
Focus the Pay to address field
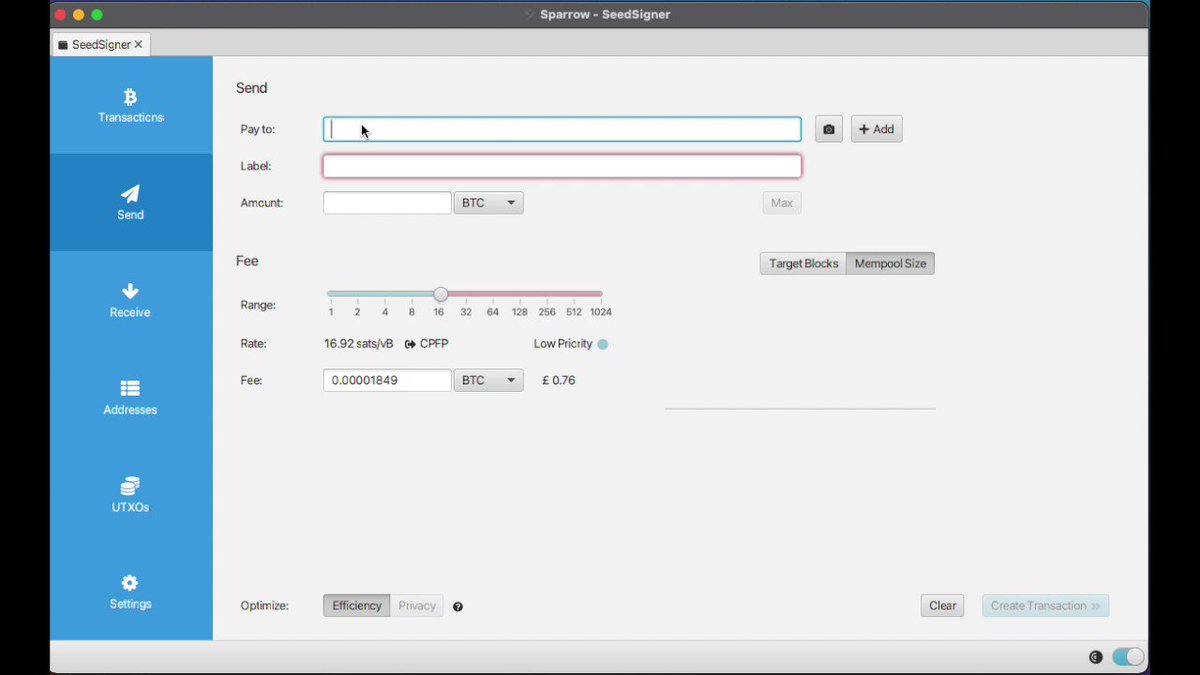pos(562,129)
